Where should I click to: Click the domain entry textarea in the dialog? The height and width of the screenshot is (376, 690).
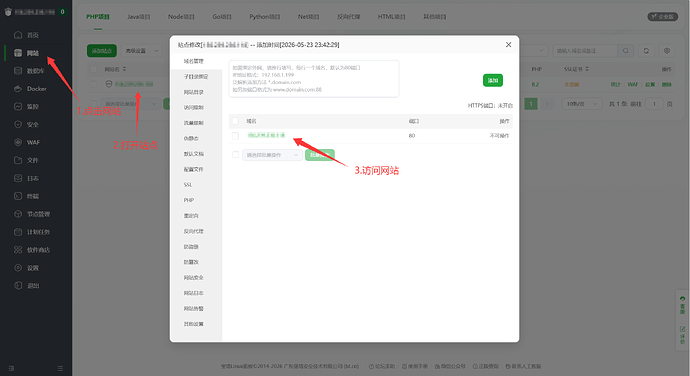pyautogui.click(x=314, y=78)
